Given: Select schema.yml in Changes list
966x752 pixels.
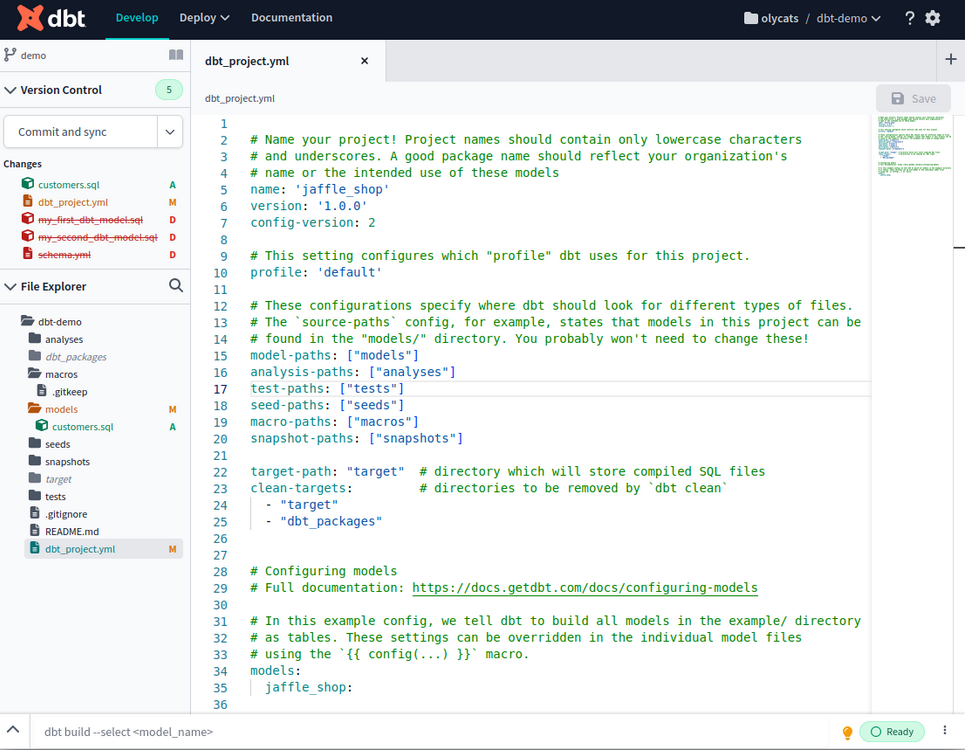Looking at the screenshot, I should 64,254.
